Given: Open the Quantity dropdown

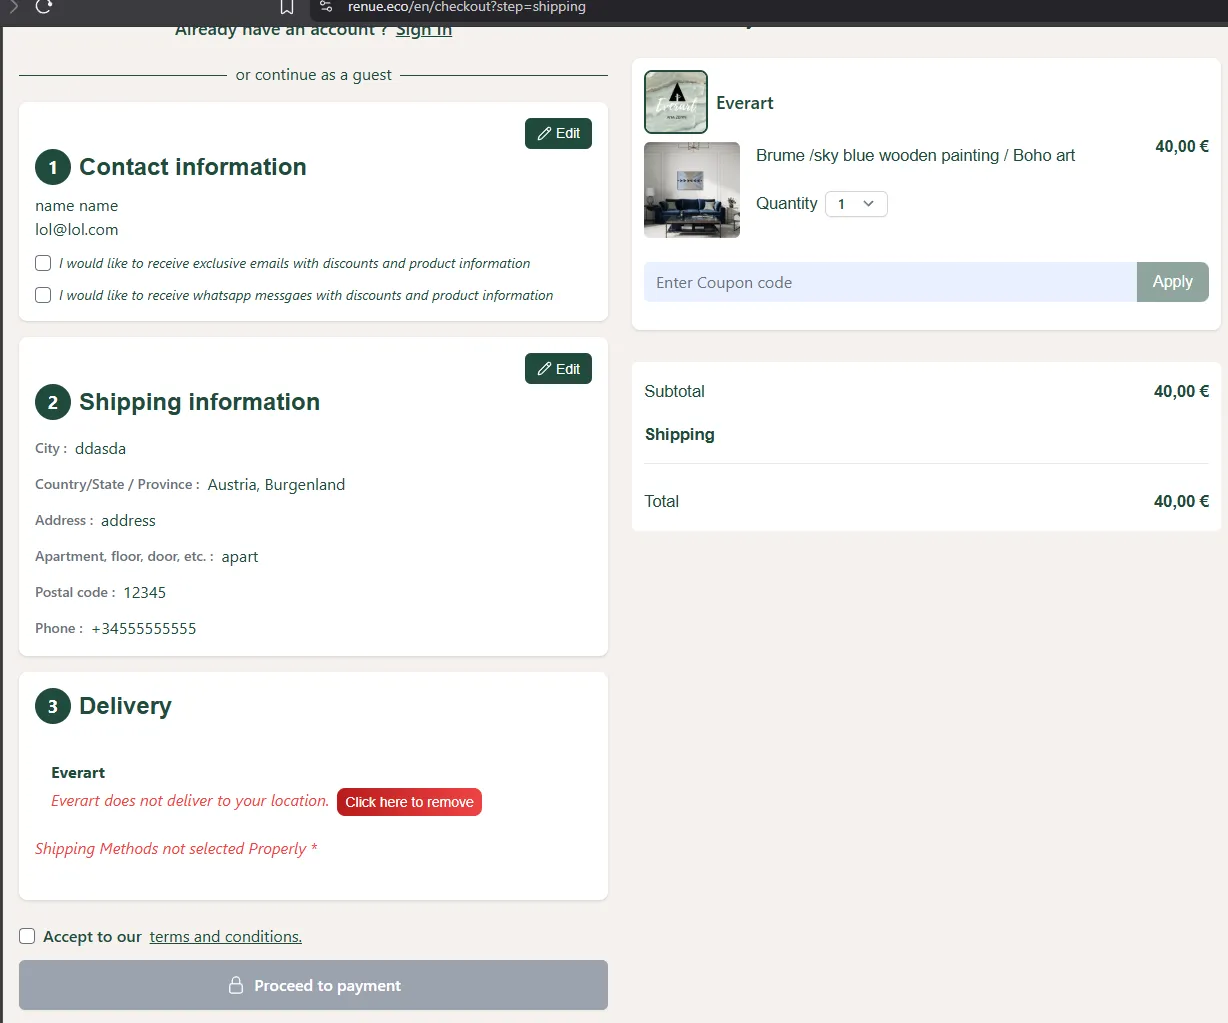Looking at the screenshot, I should click(856, 204).
